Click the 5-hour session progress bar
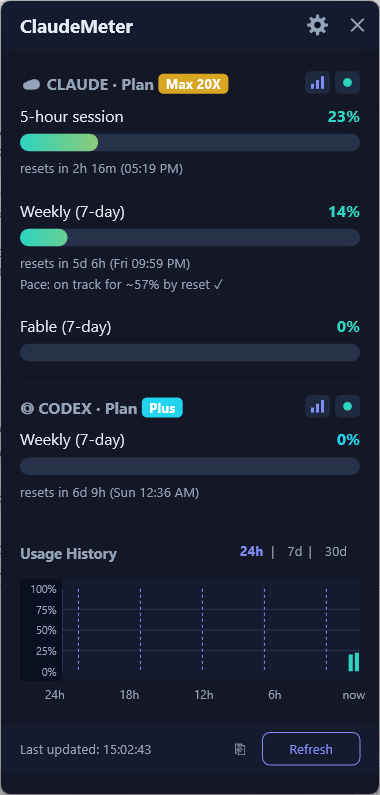The height and width of the screenshot is (795, 380). point(190,142)
